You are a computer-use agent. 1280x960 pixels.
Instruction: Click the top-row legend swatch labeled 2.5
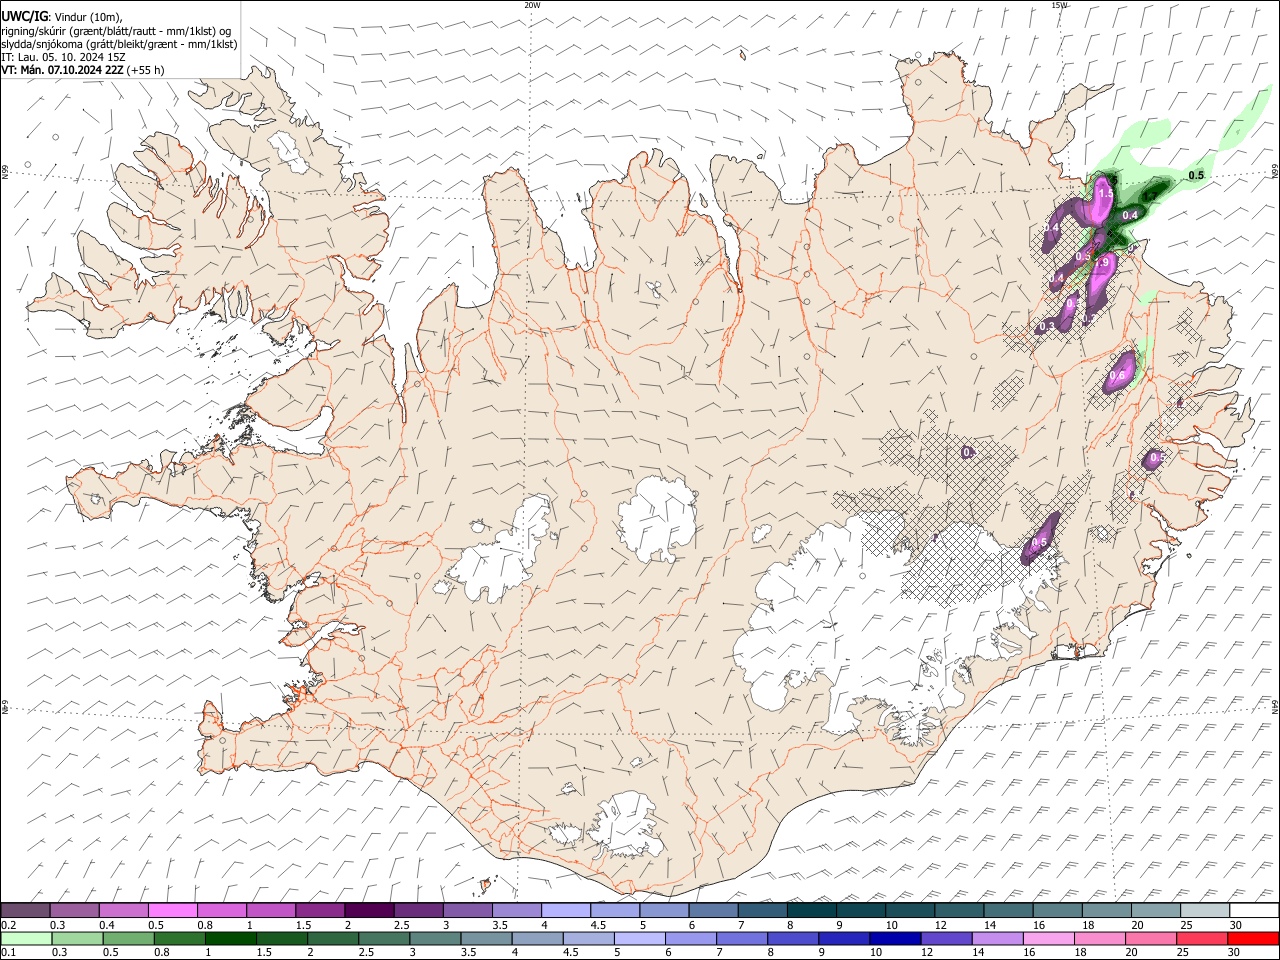pos(418,910)
